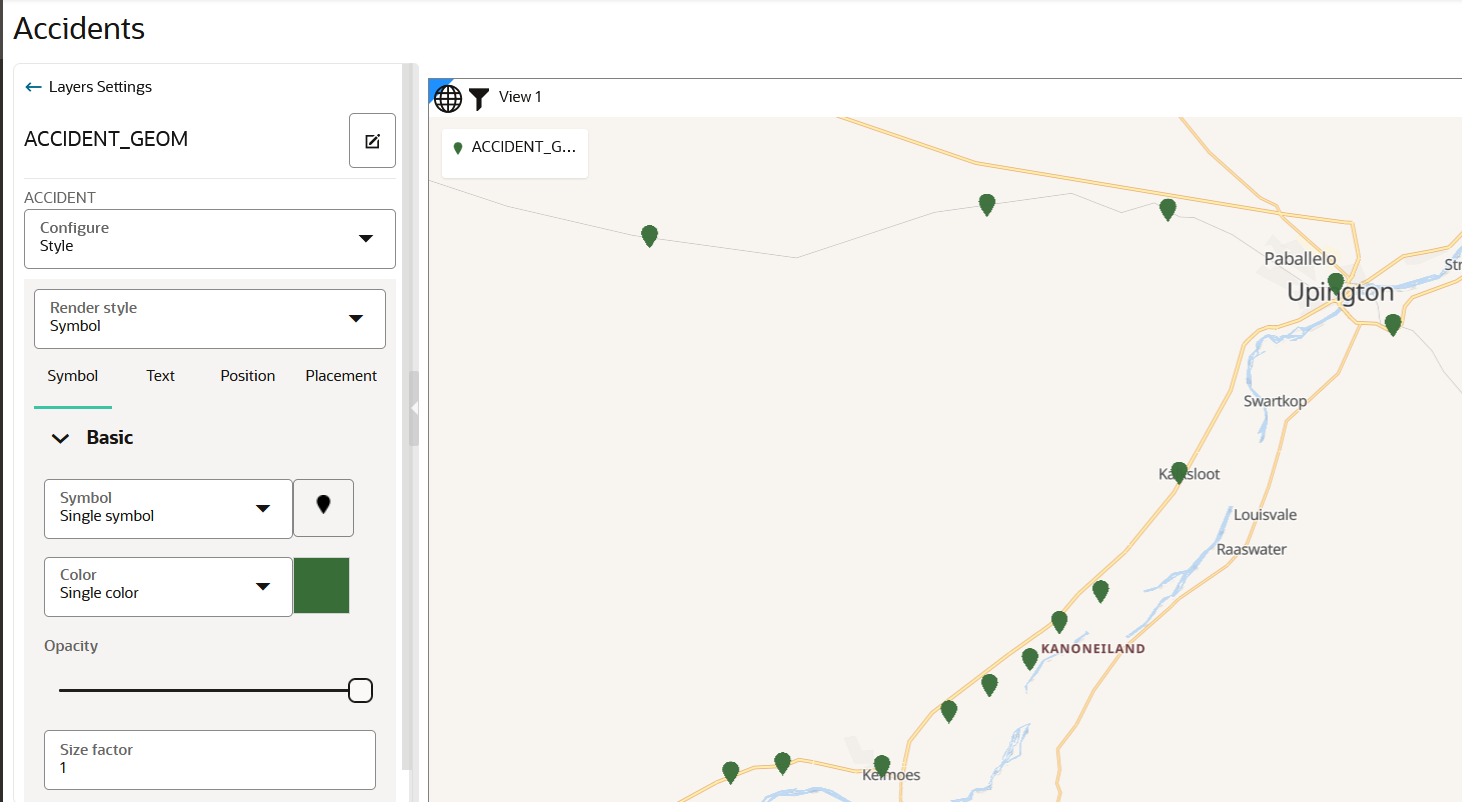Viewport: 1462px width, 802px height.
Task: Switch to the Text tab
Action: (x=160, y=376)
